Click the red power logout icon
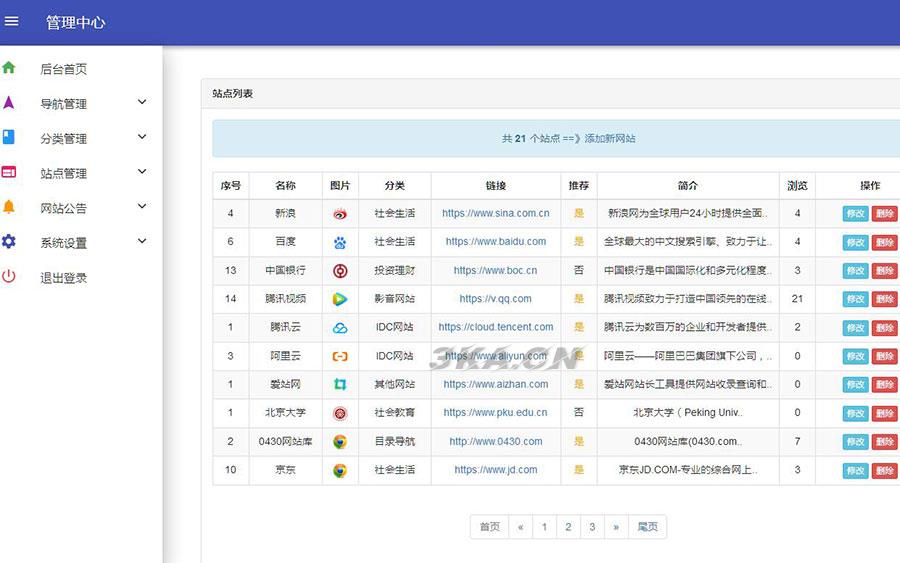 click(x=9, y=277)
